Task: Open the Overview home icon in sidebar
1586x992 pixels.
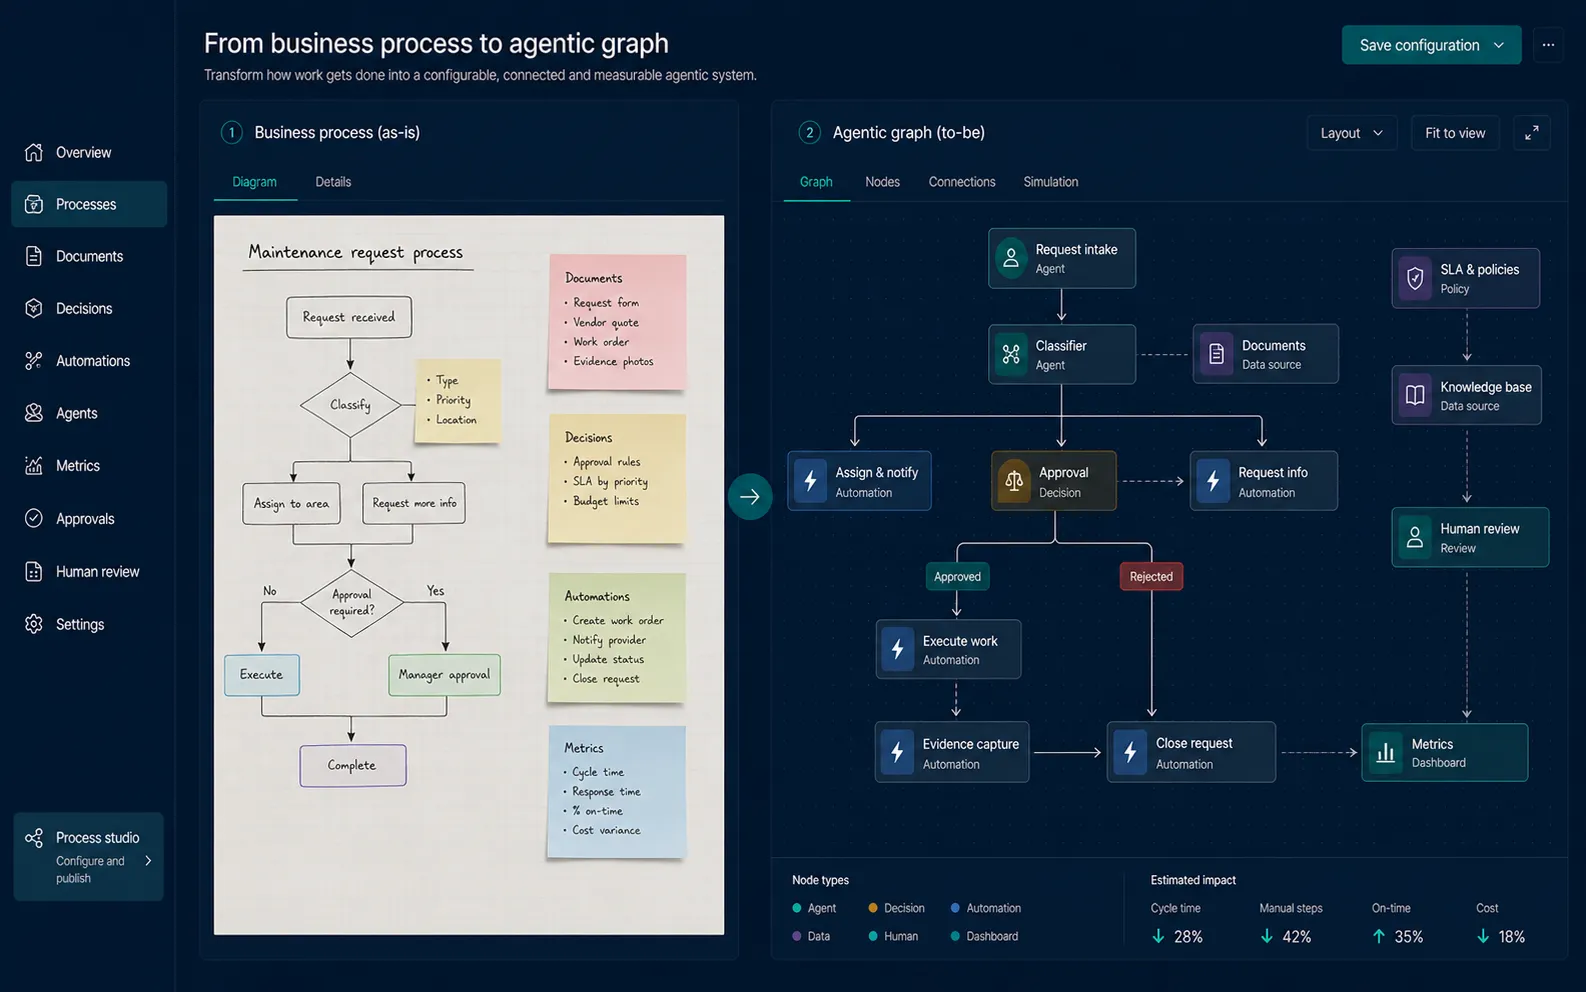Action: [34, 152]
